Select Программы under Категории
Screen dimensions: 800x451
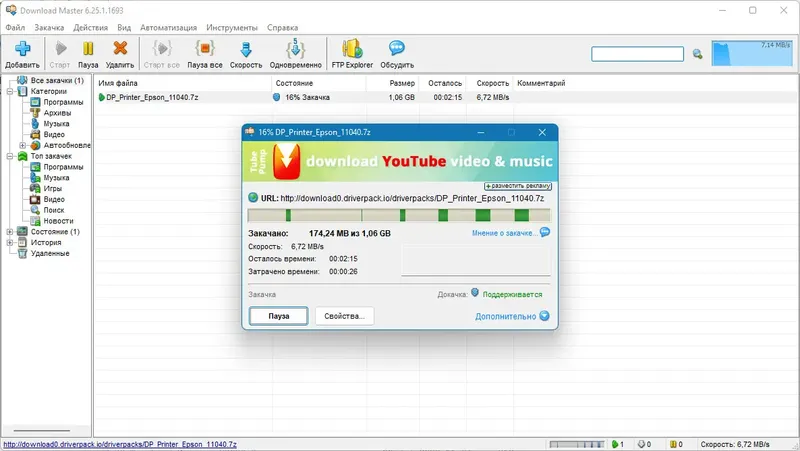63,102
